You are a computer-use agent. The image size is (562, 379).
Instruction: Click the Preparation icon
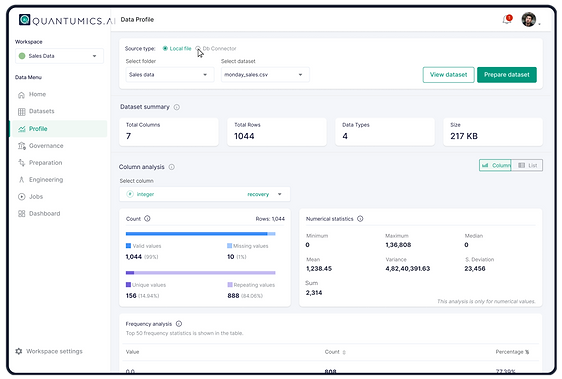pyautogui.click(x=22, y=162)
